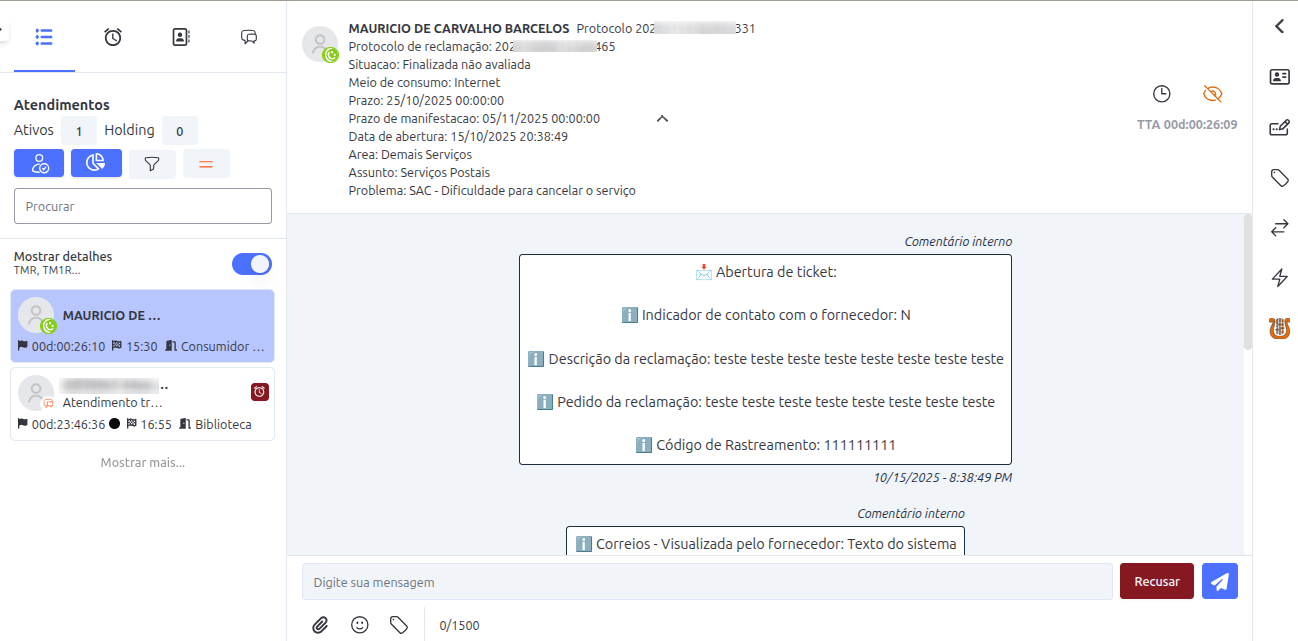Open the tag/label panel in right sidebar

pos(1279,177)
